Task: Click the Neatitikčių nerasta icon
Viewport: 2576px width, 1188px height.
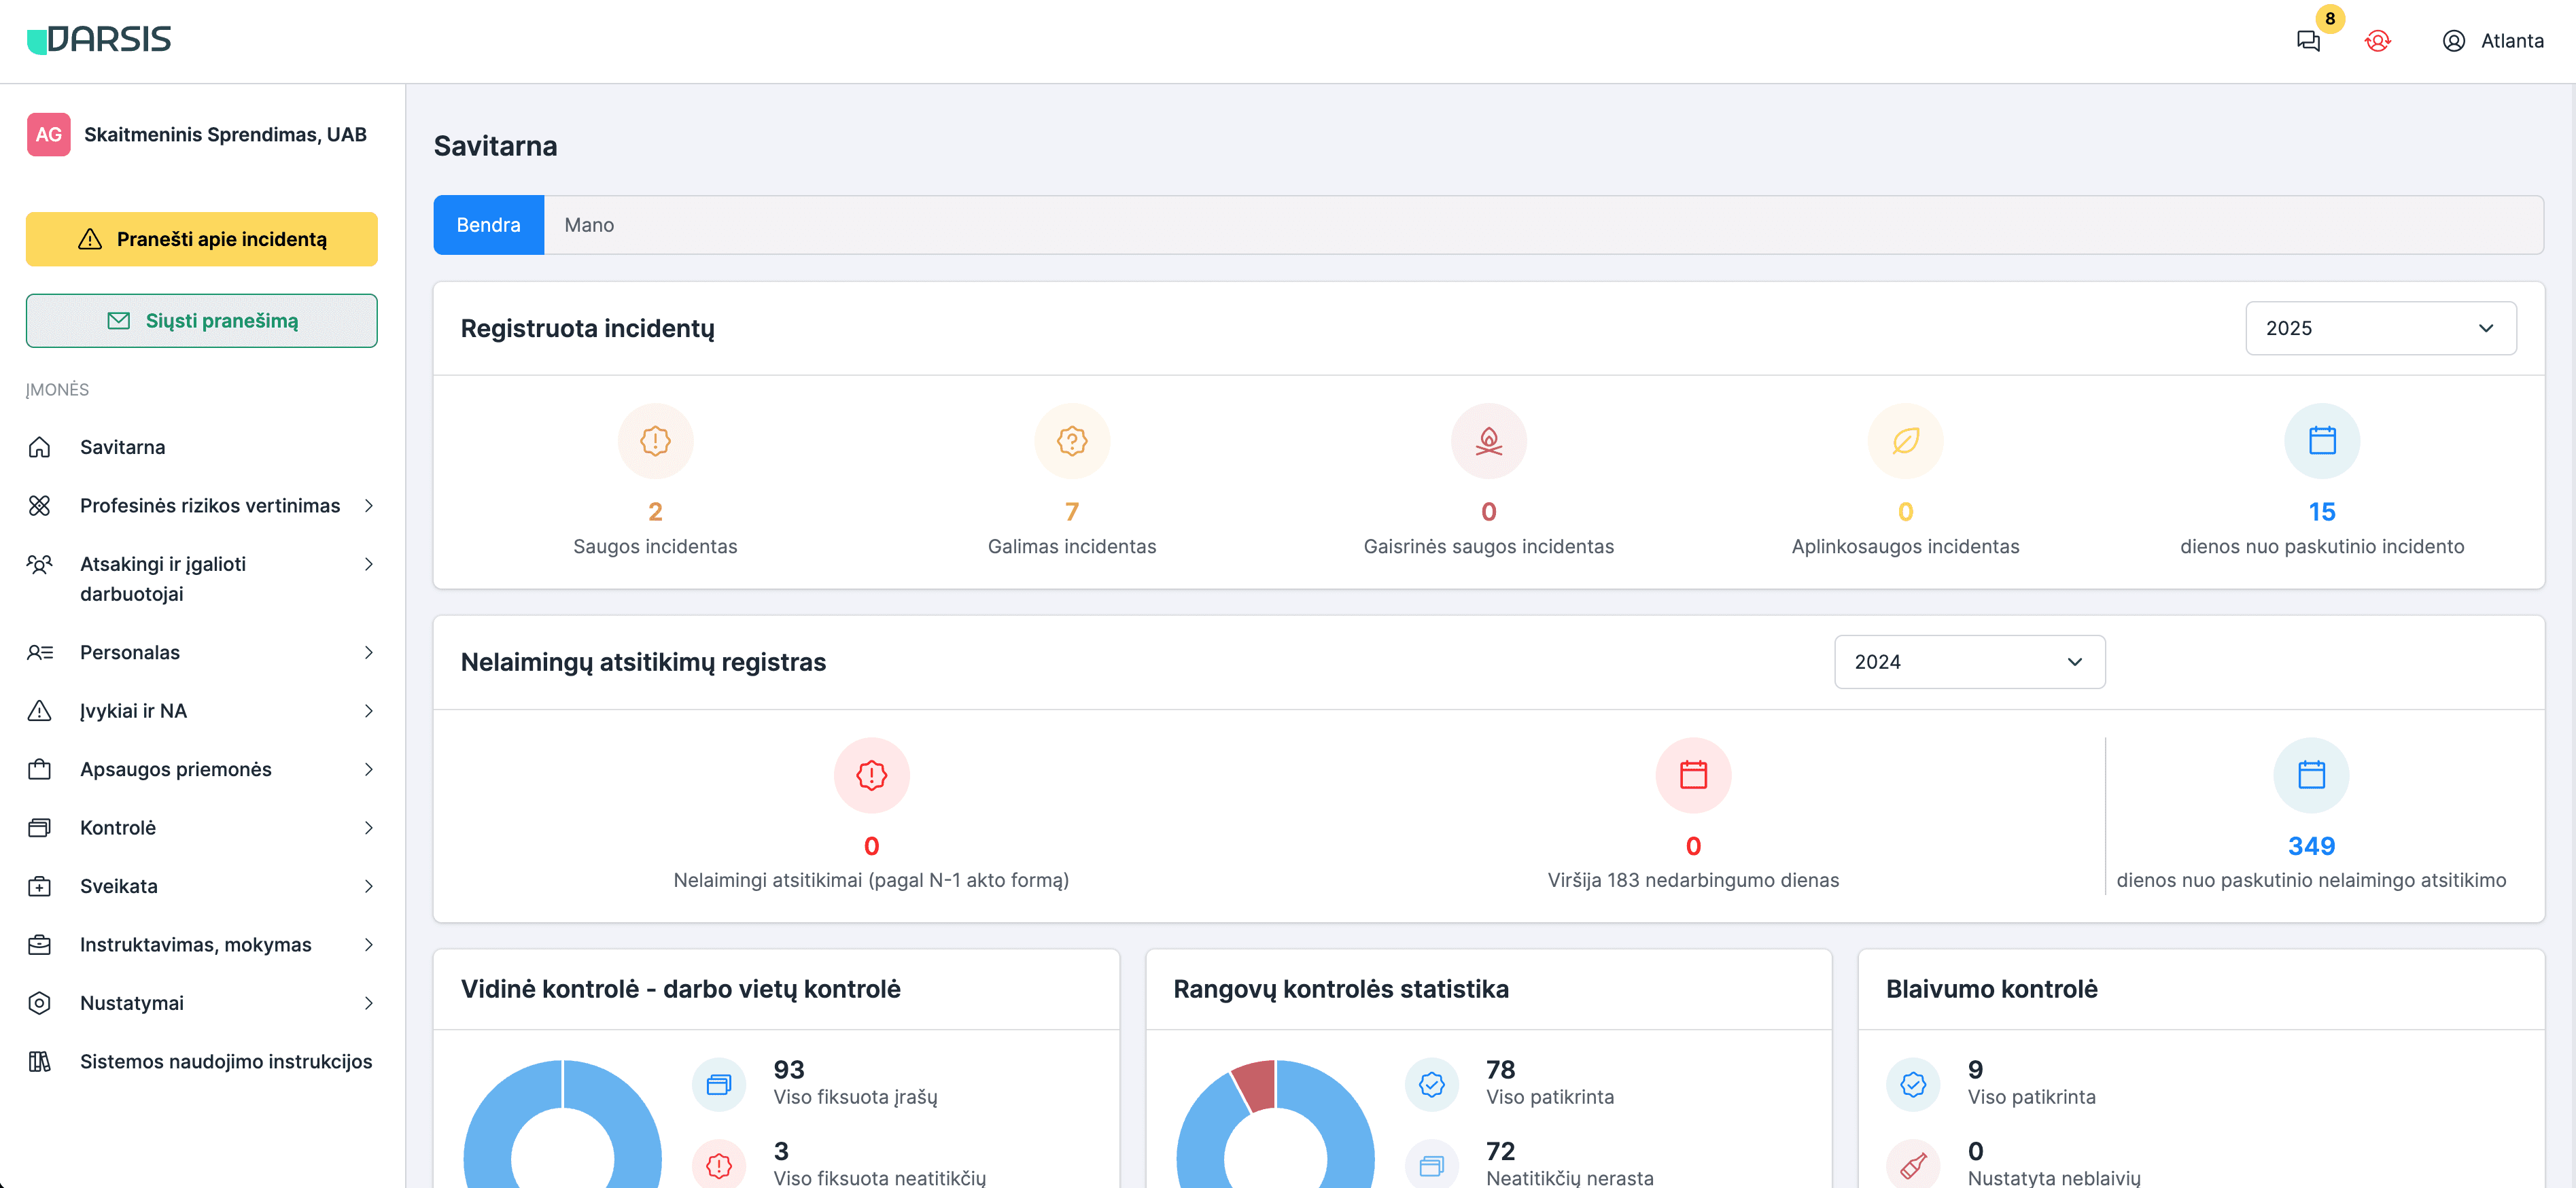Action: coord(1432,1165)
